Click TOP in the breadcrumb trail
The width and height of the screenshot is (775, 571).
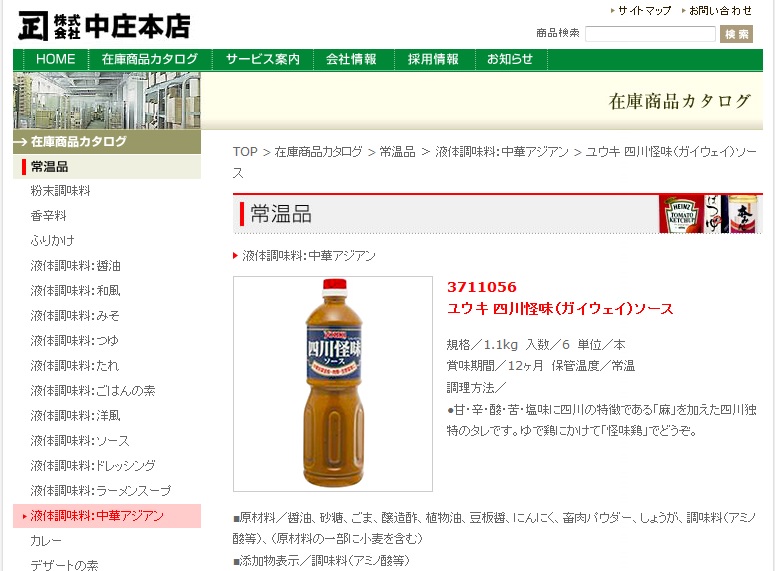point(245,152)
